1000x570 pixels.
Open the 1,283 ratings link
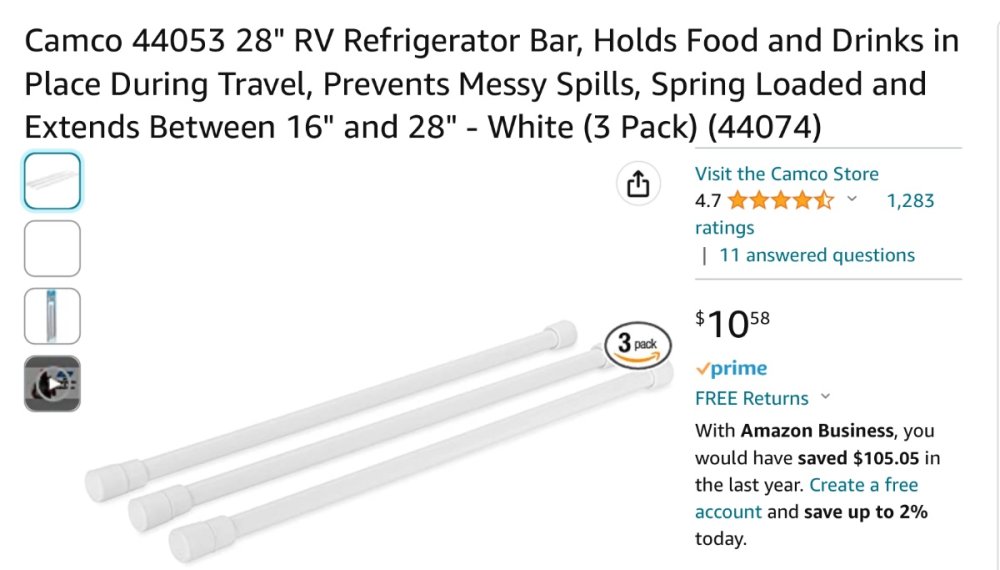click(910, 201)
